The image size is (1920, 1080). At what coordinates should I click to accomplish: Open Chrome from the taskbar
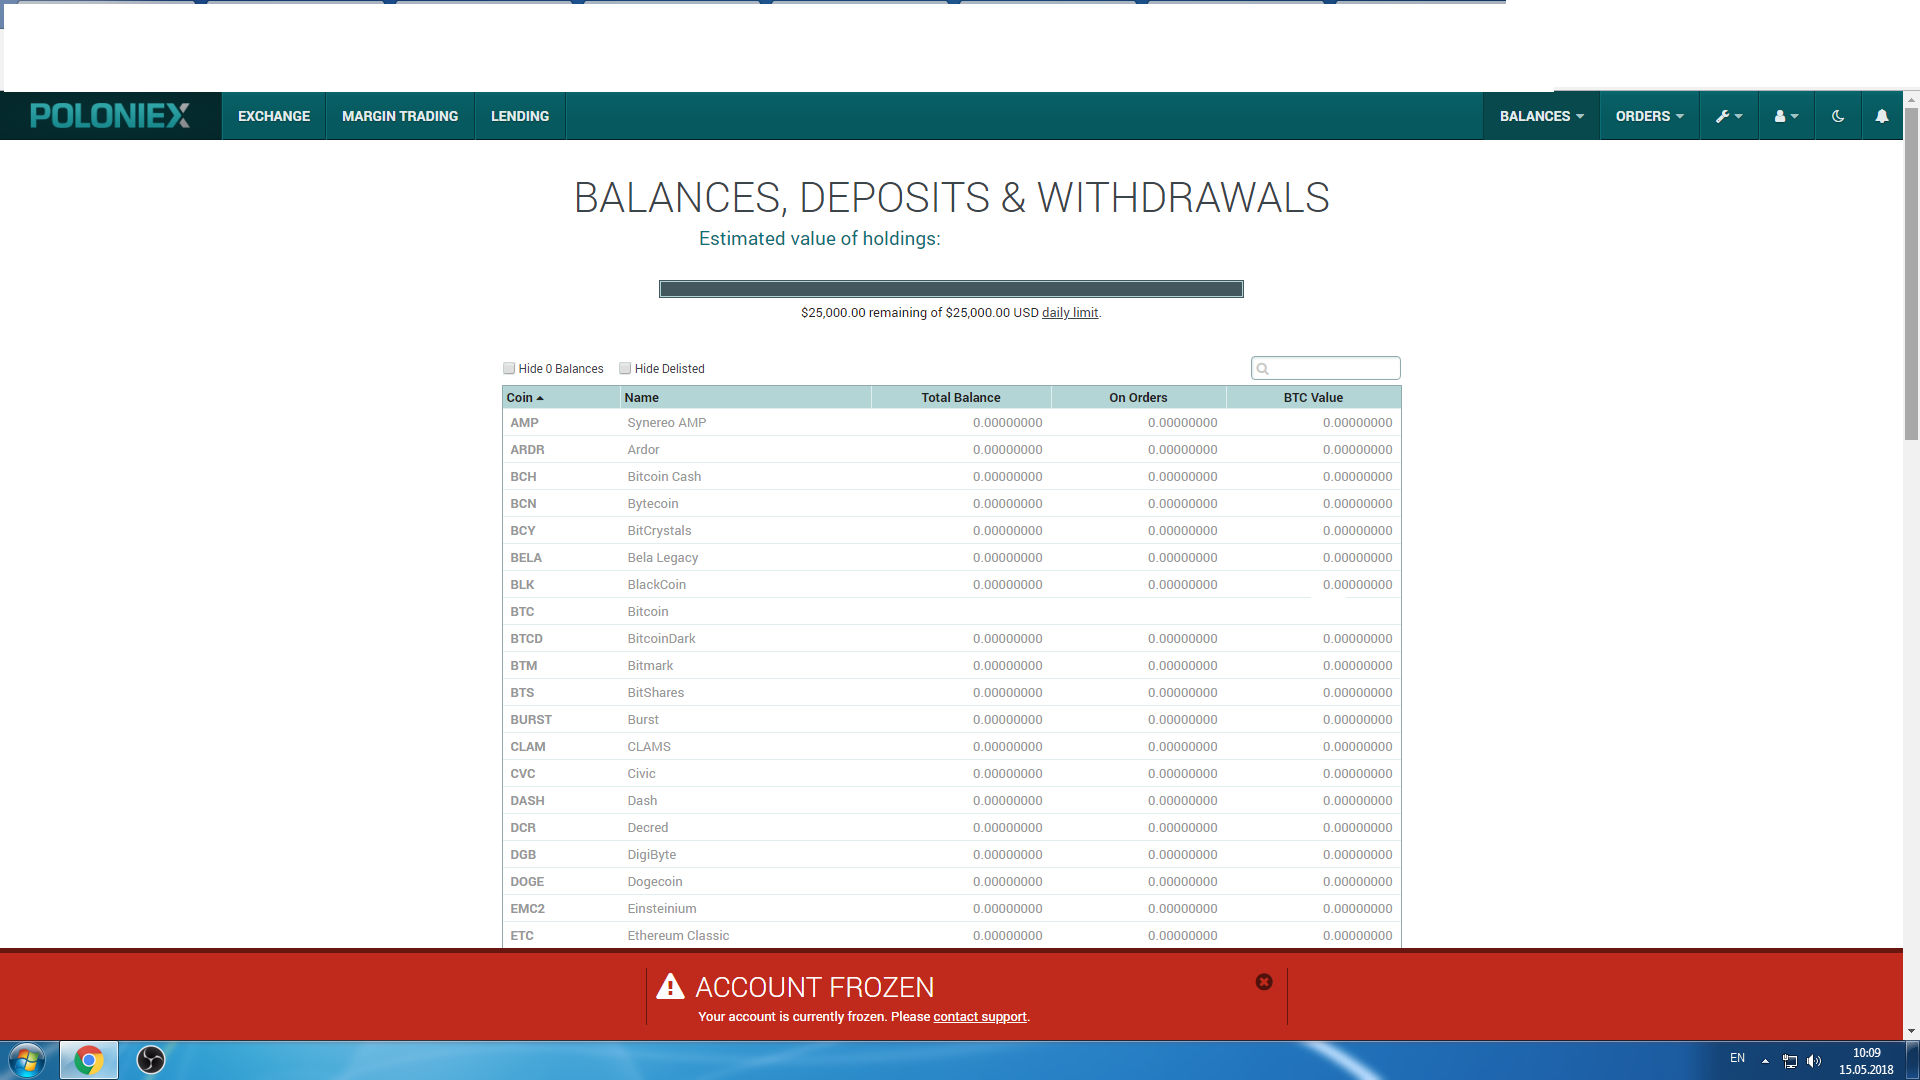[89, 1060]
